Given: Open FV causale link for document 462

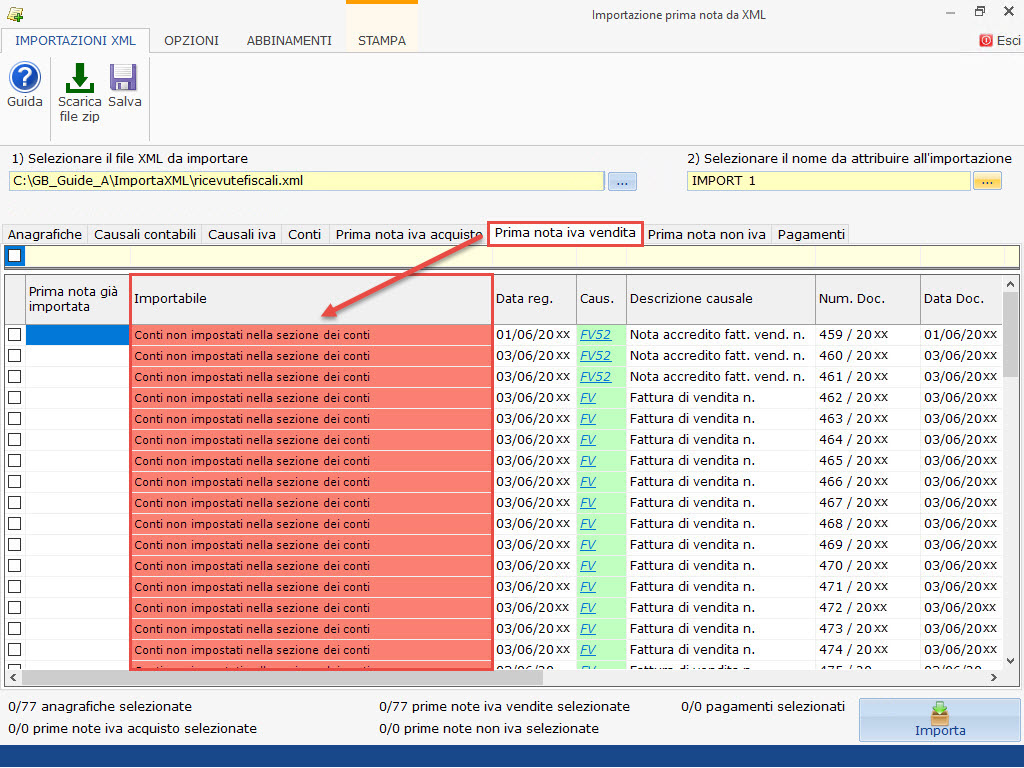Looking at the screenshot, I should [588, 398].
